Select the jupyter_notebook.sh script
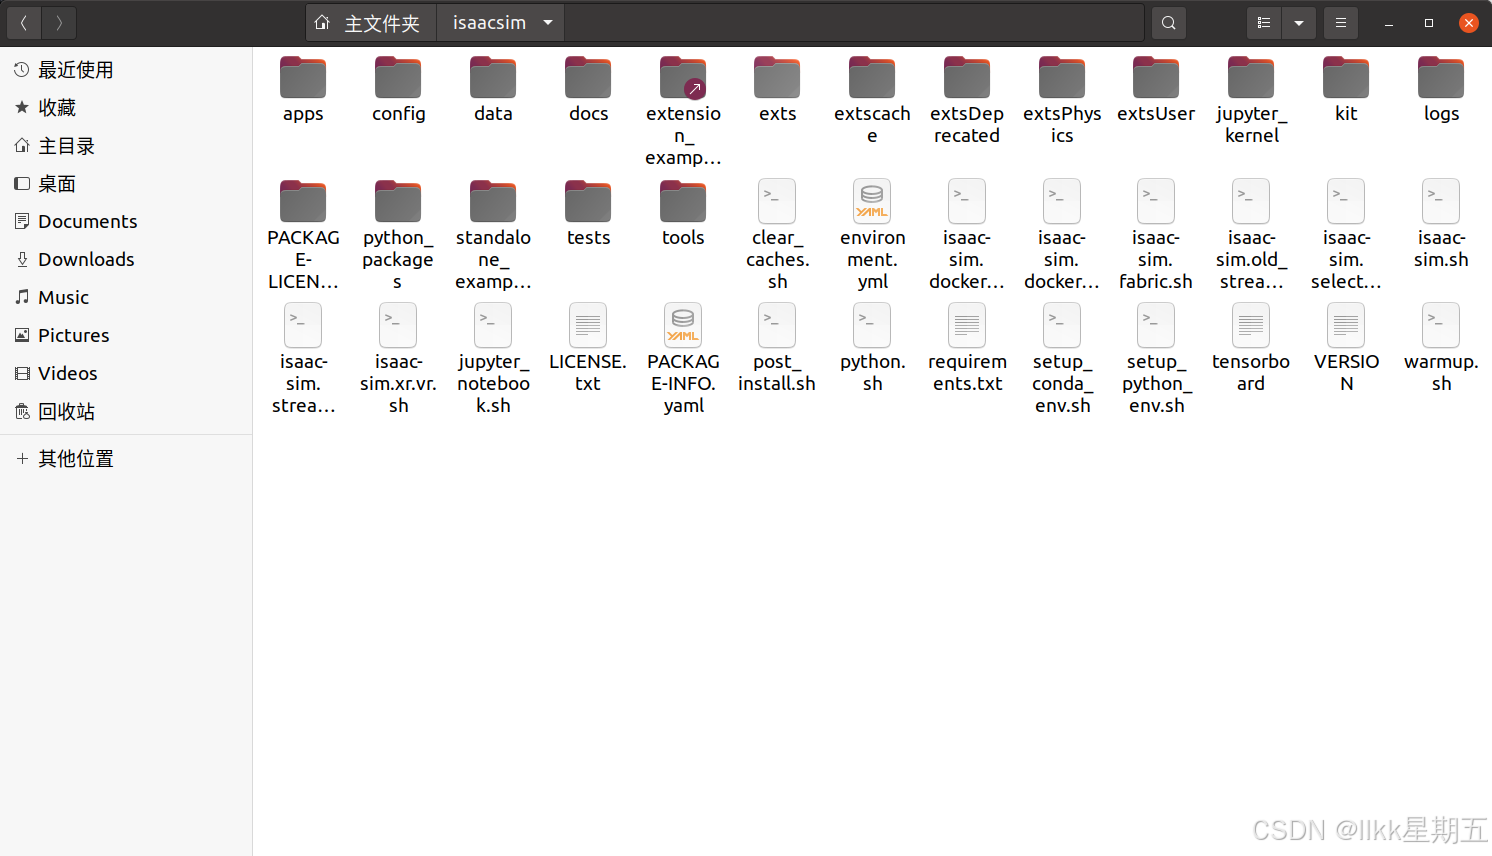Screen dimensions: 1492x856 [493, 359]
